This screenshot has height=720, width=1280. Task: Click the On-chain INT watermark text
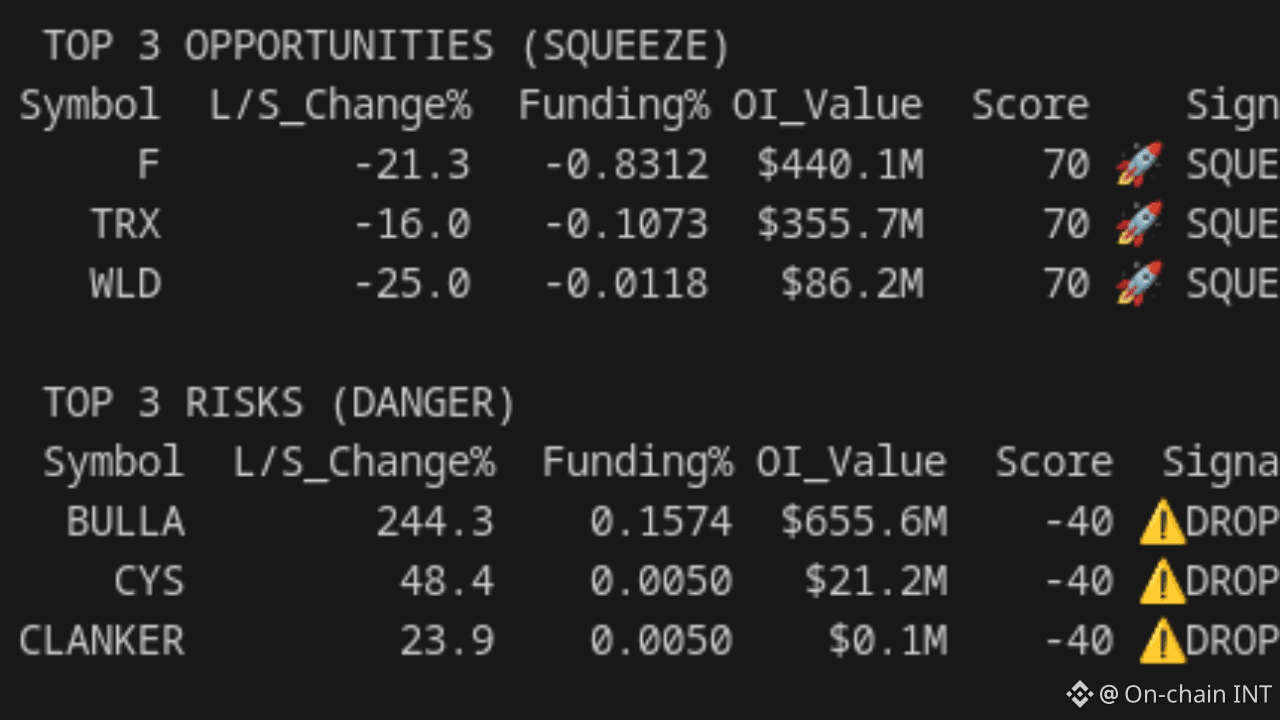tap(1198, 694)
